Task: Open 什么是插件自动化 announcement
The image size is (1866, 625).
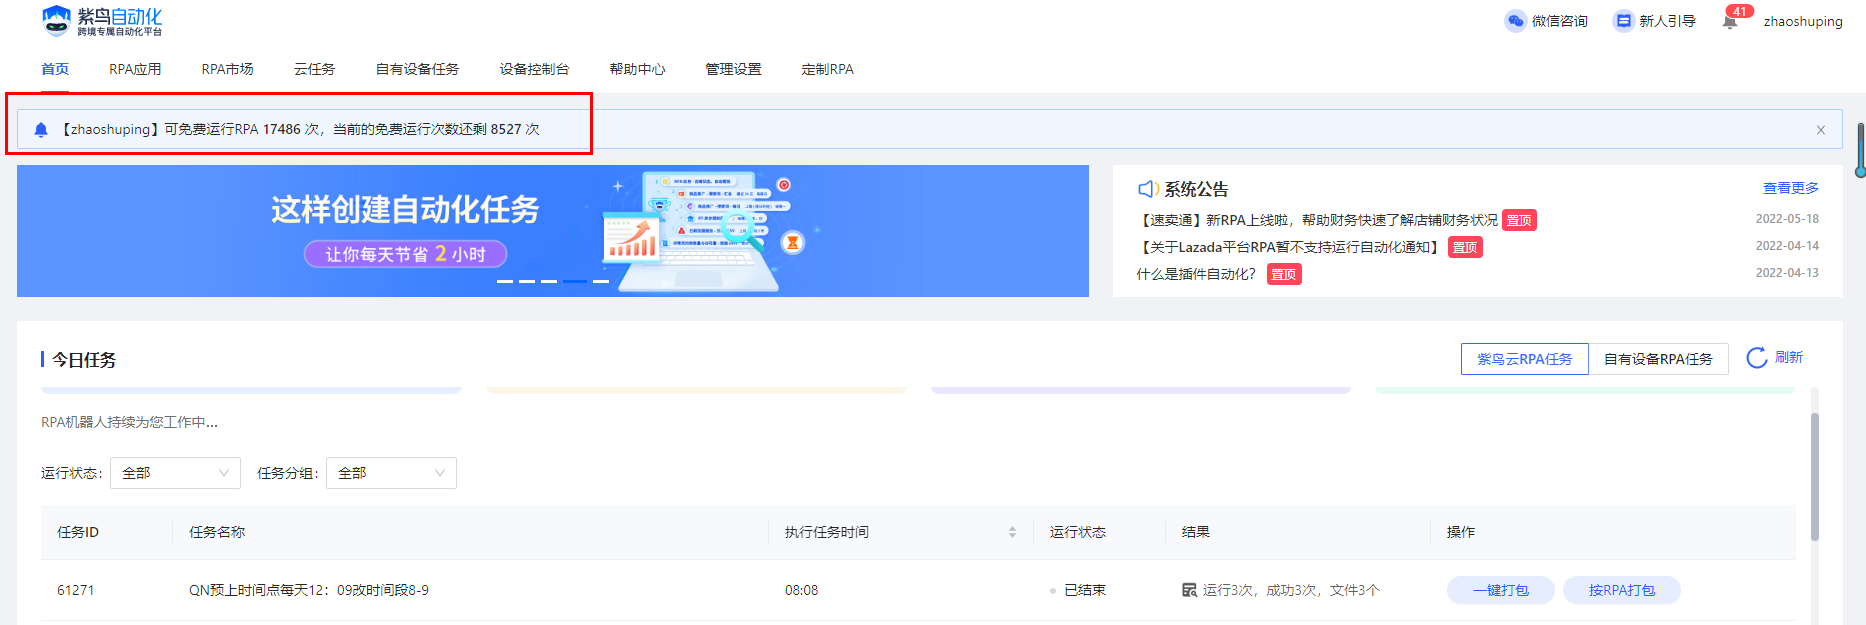Action: (1196, 274)
